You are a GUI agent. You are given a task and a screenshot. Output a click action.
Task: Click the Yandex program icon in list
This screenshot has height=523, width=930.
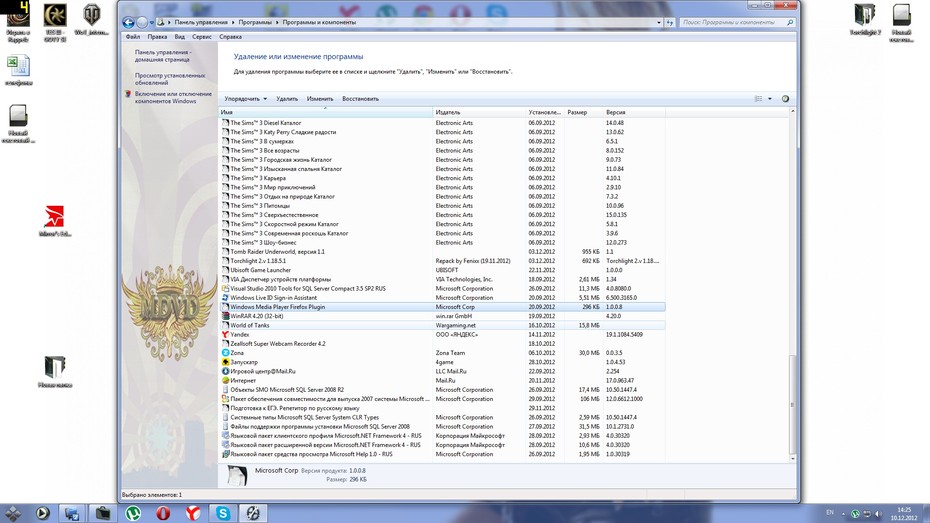coord(225,334)
